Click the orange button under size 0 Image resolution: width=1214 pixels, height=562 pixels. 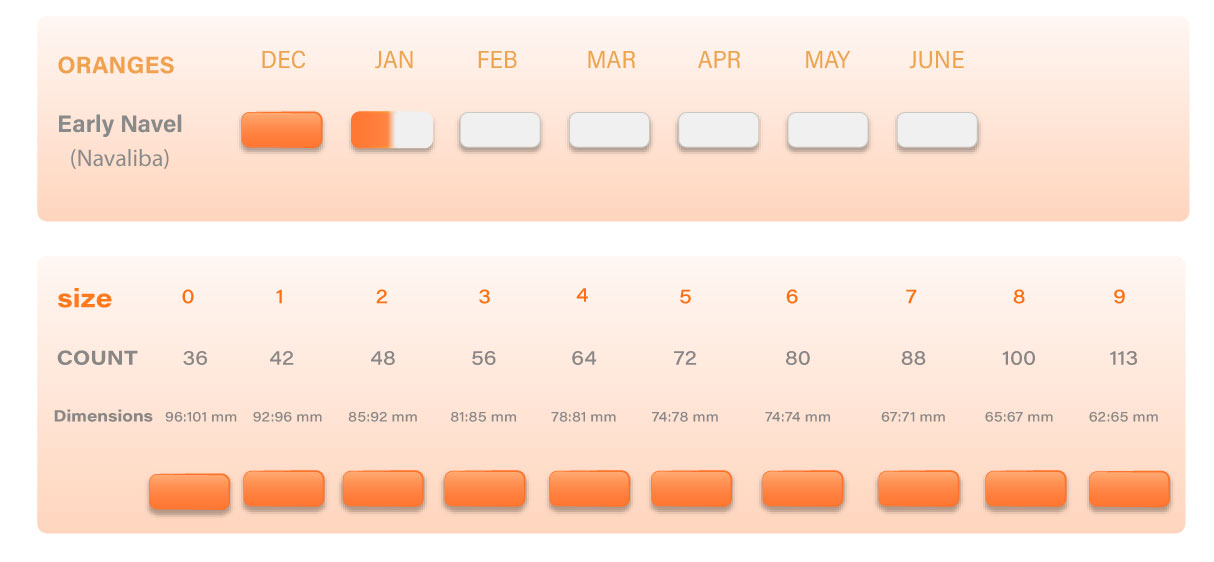(189, 492)
